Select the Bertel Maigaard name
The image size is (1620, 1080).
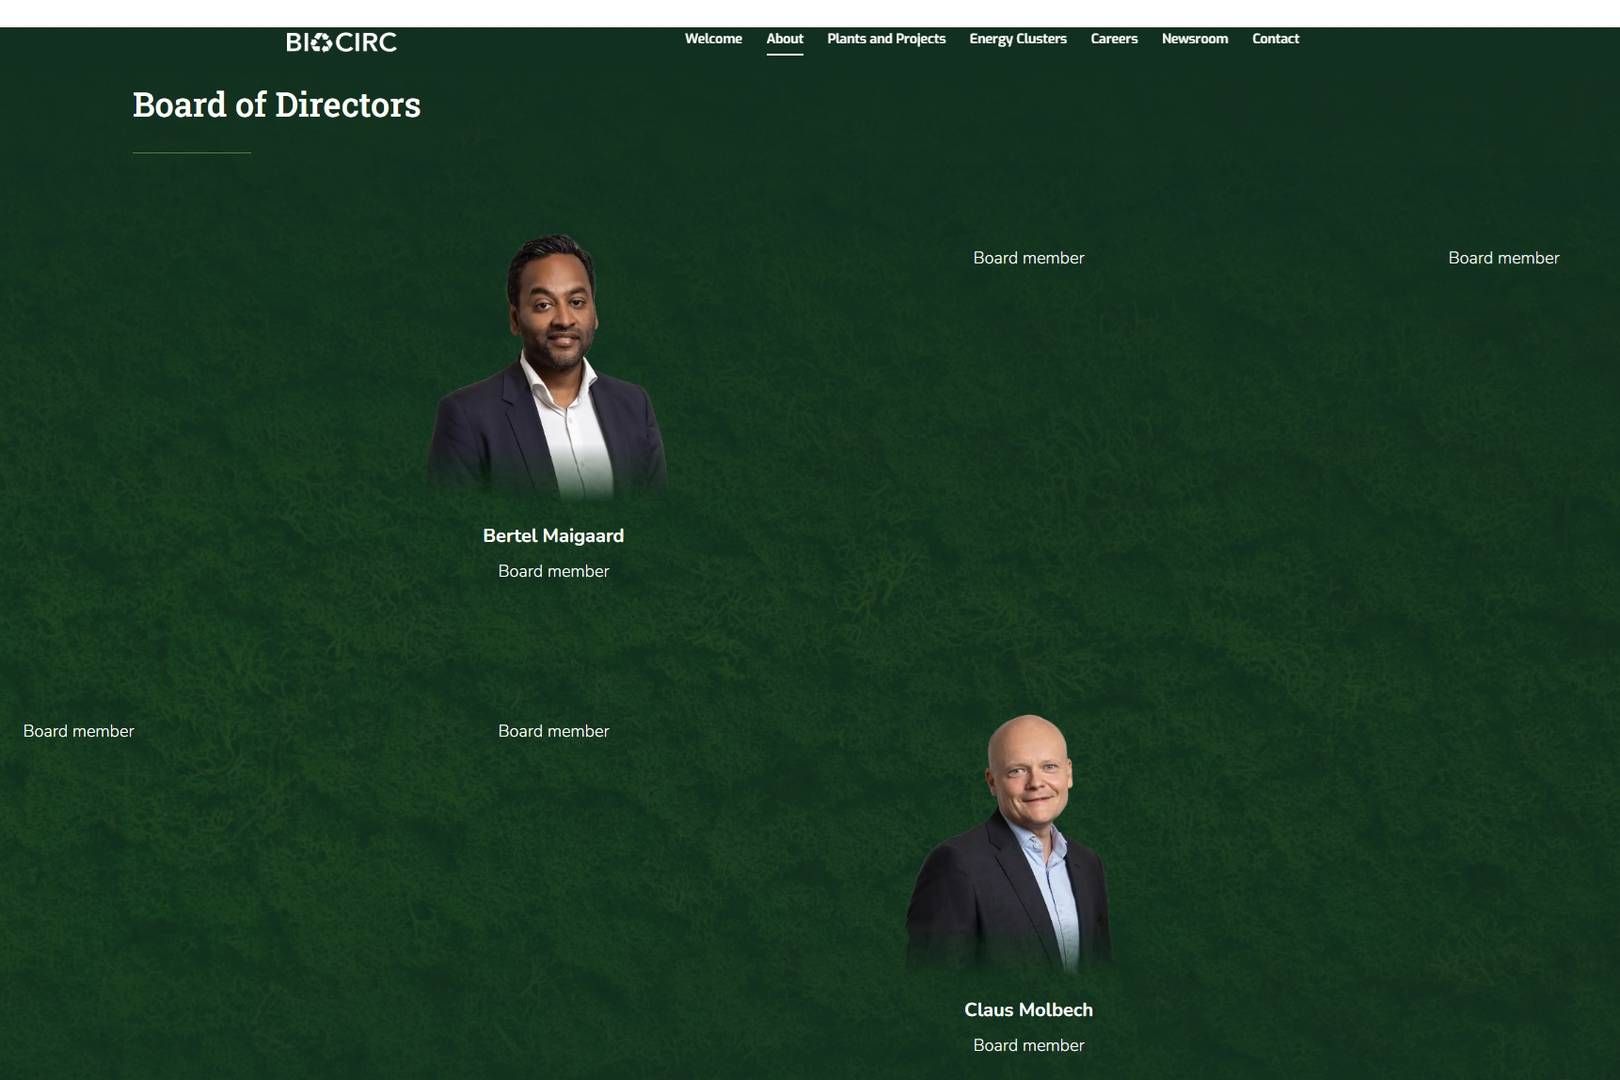(553, 536)
